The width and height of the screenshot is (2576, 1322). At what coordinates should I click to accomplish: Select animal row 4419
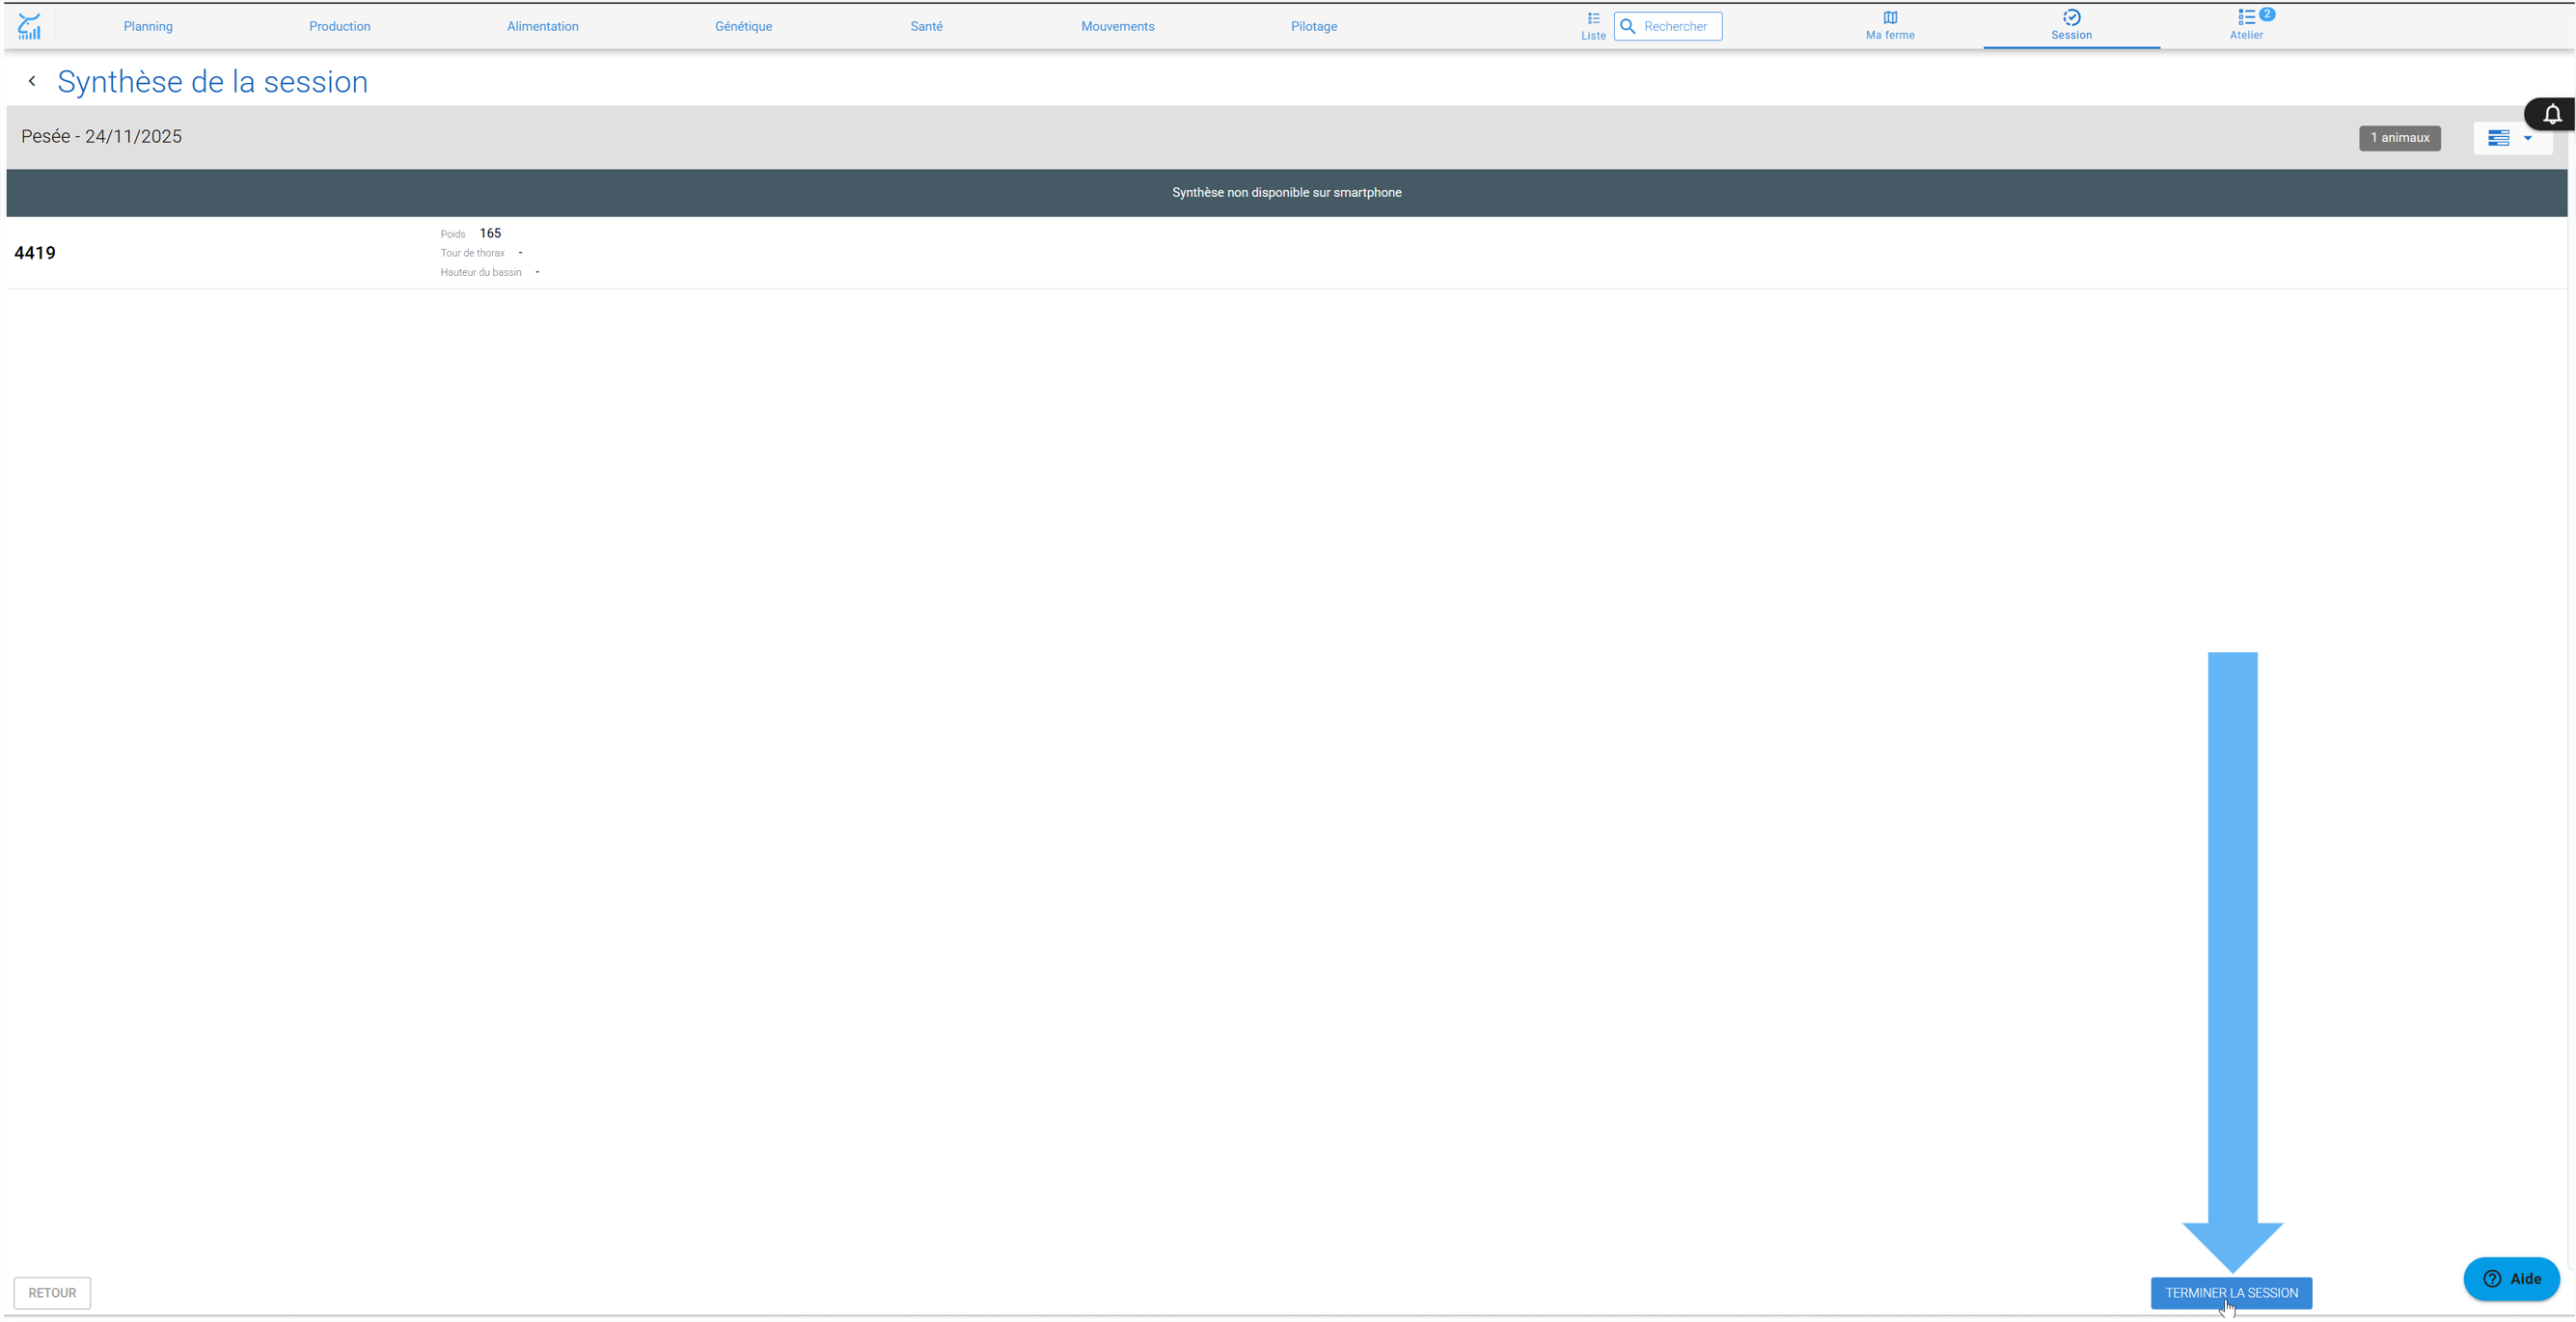1286,253
